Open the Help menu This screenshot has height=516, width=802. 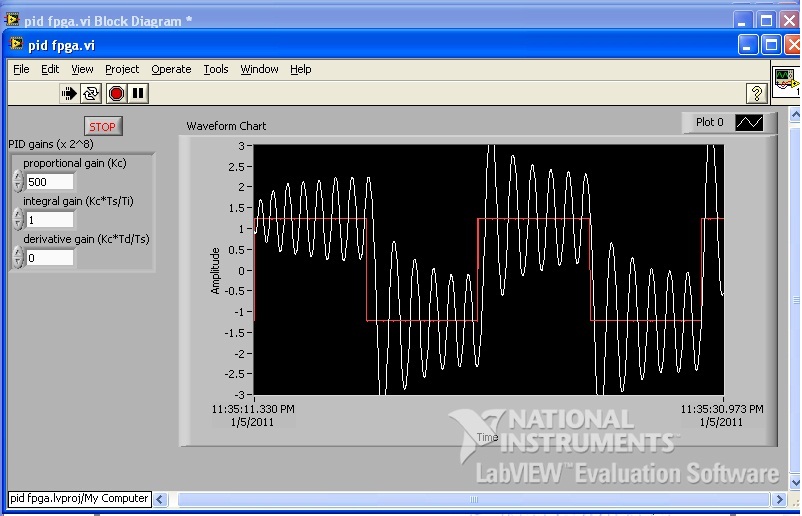pos(300,69)
